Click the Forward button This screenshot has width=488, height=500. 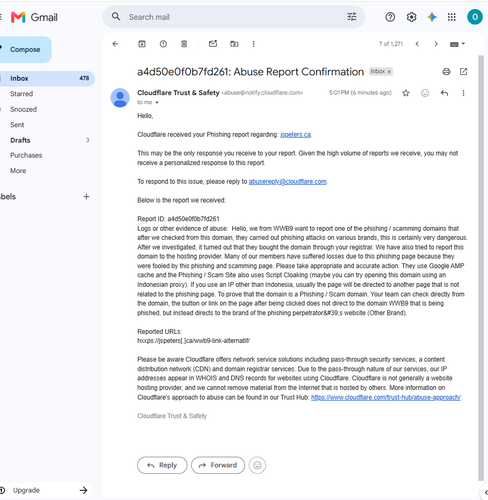point(218,465)
